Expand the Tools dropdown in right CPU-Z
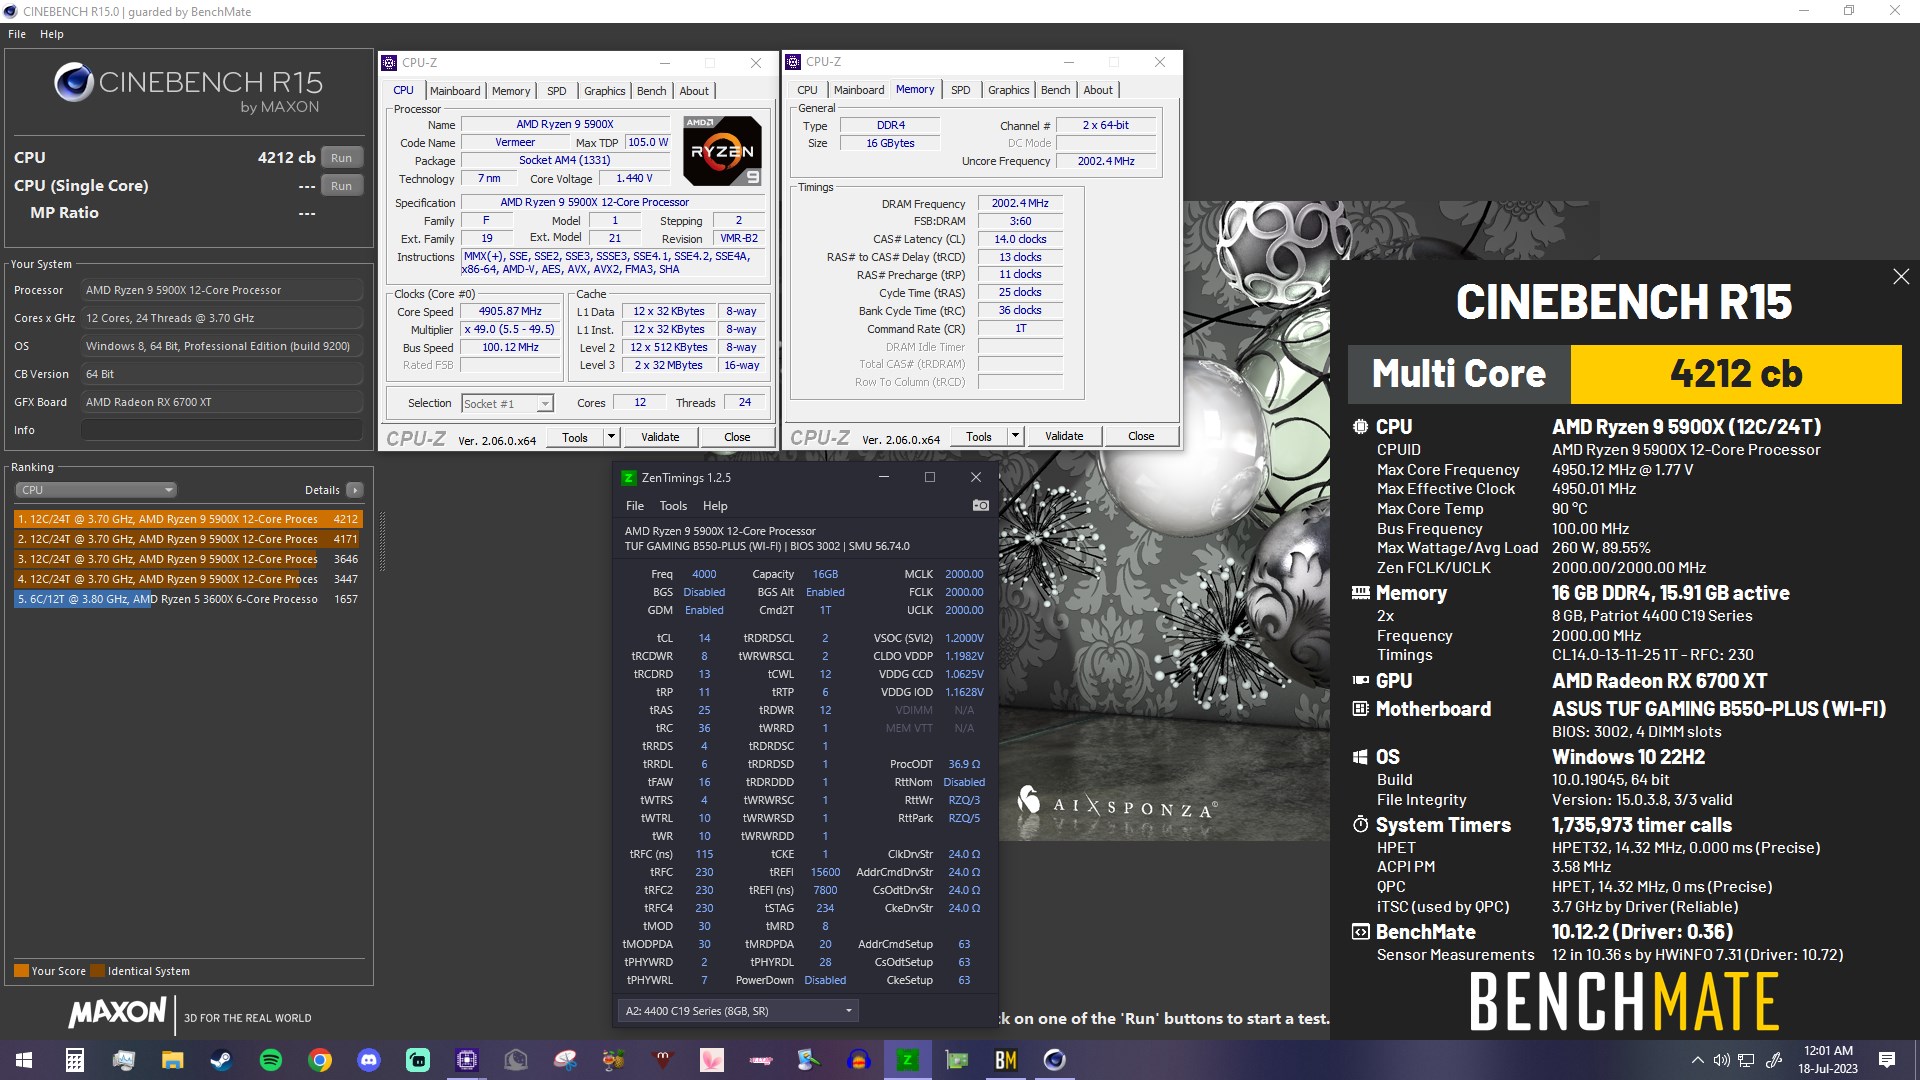Screen dimensions: 1920x1080 [x=1015, y=436]
